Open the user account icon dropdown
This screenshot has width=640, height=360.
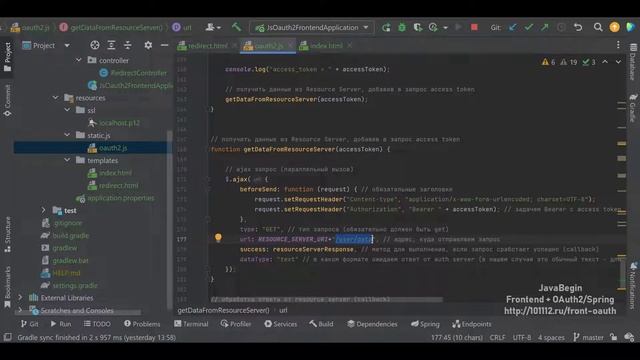click(213, 27)
